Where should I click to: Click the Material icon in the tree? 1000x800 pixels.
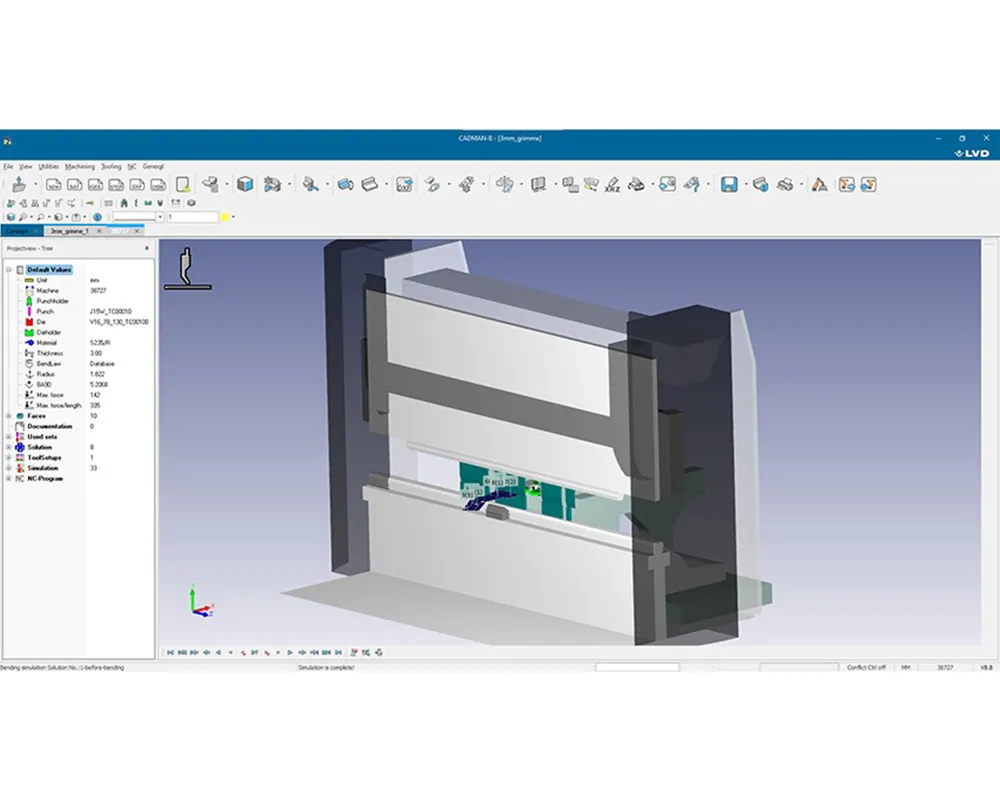click(29, 343)
